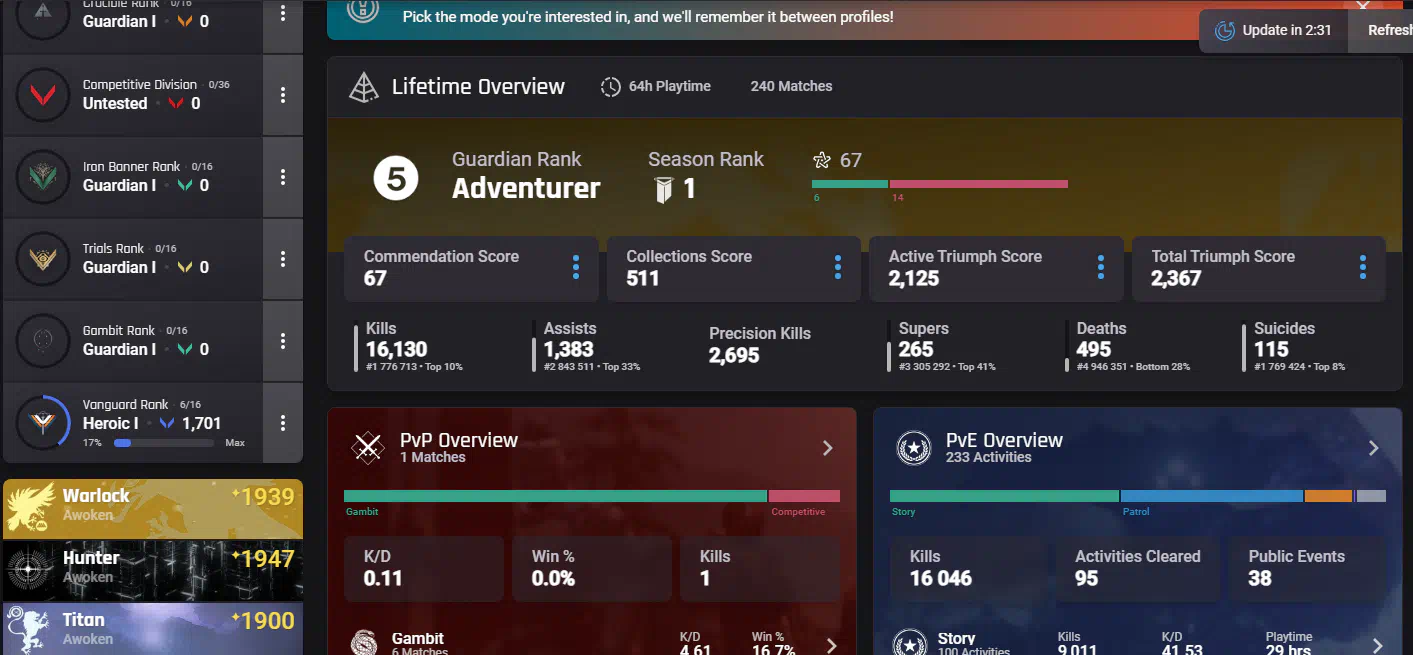Expand the PvP Overview section arrow
Screen dimensions: 1413x655
827,448
